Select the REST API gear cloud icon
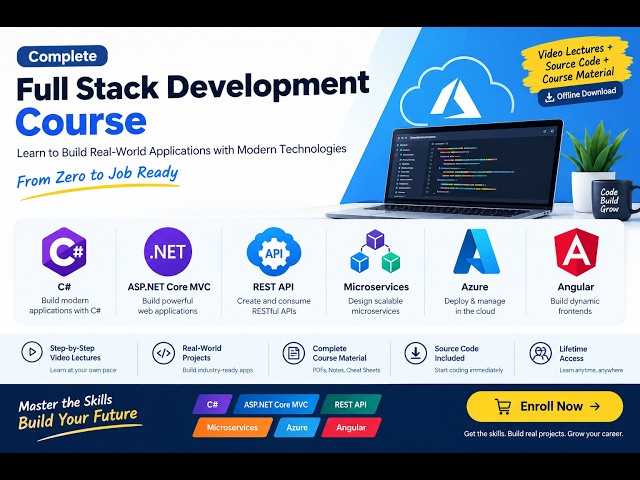 tap(273, 252)
